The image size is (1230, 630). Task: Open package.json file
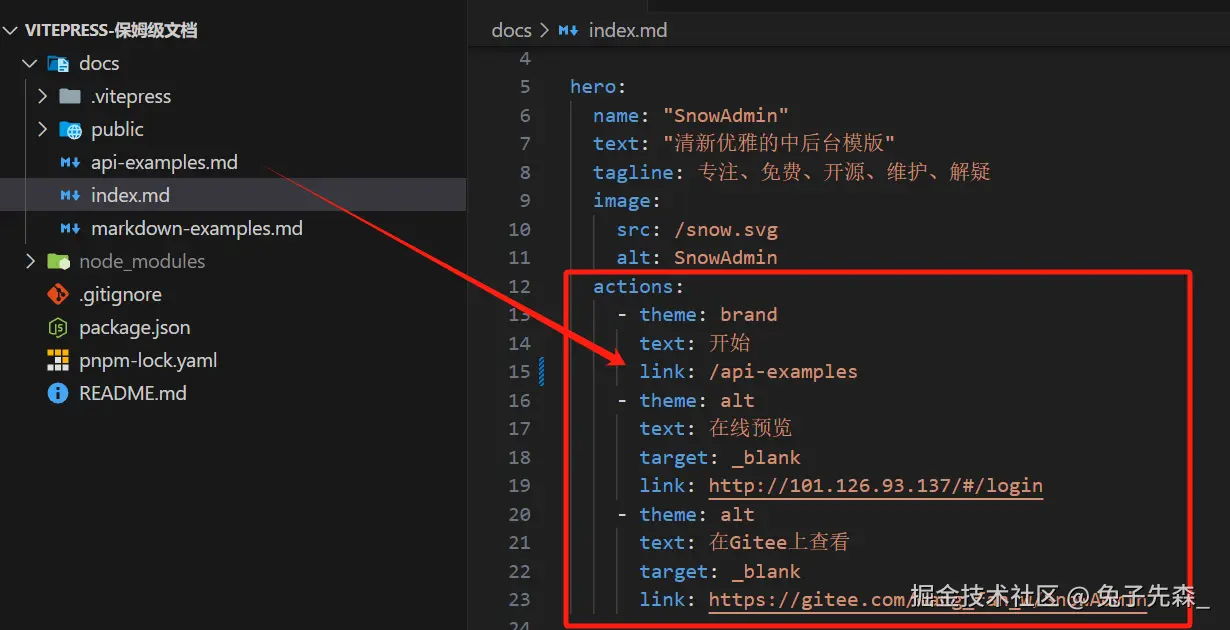tap(135, 328)
